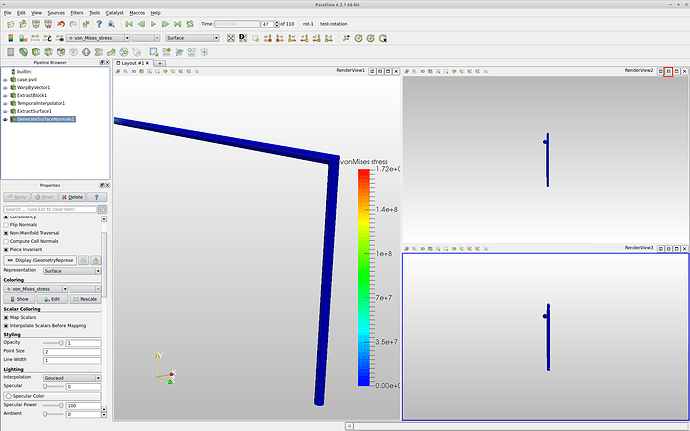690x431 pixels.
Task: Split RenderView2 horizontally using the highlighted icon
Action: pos(669,71)
